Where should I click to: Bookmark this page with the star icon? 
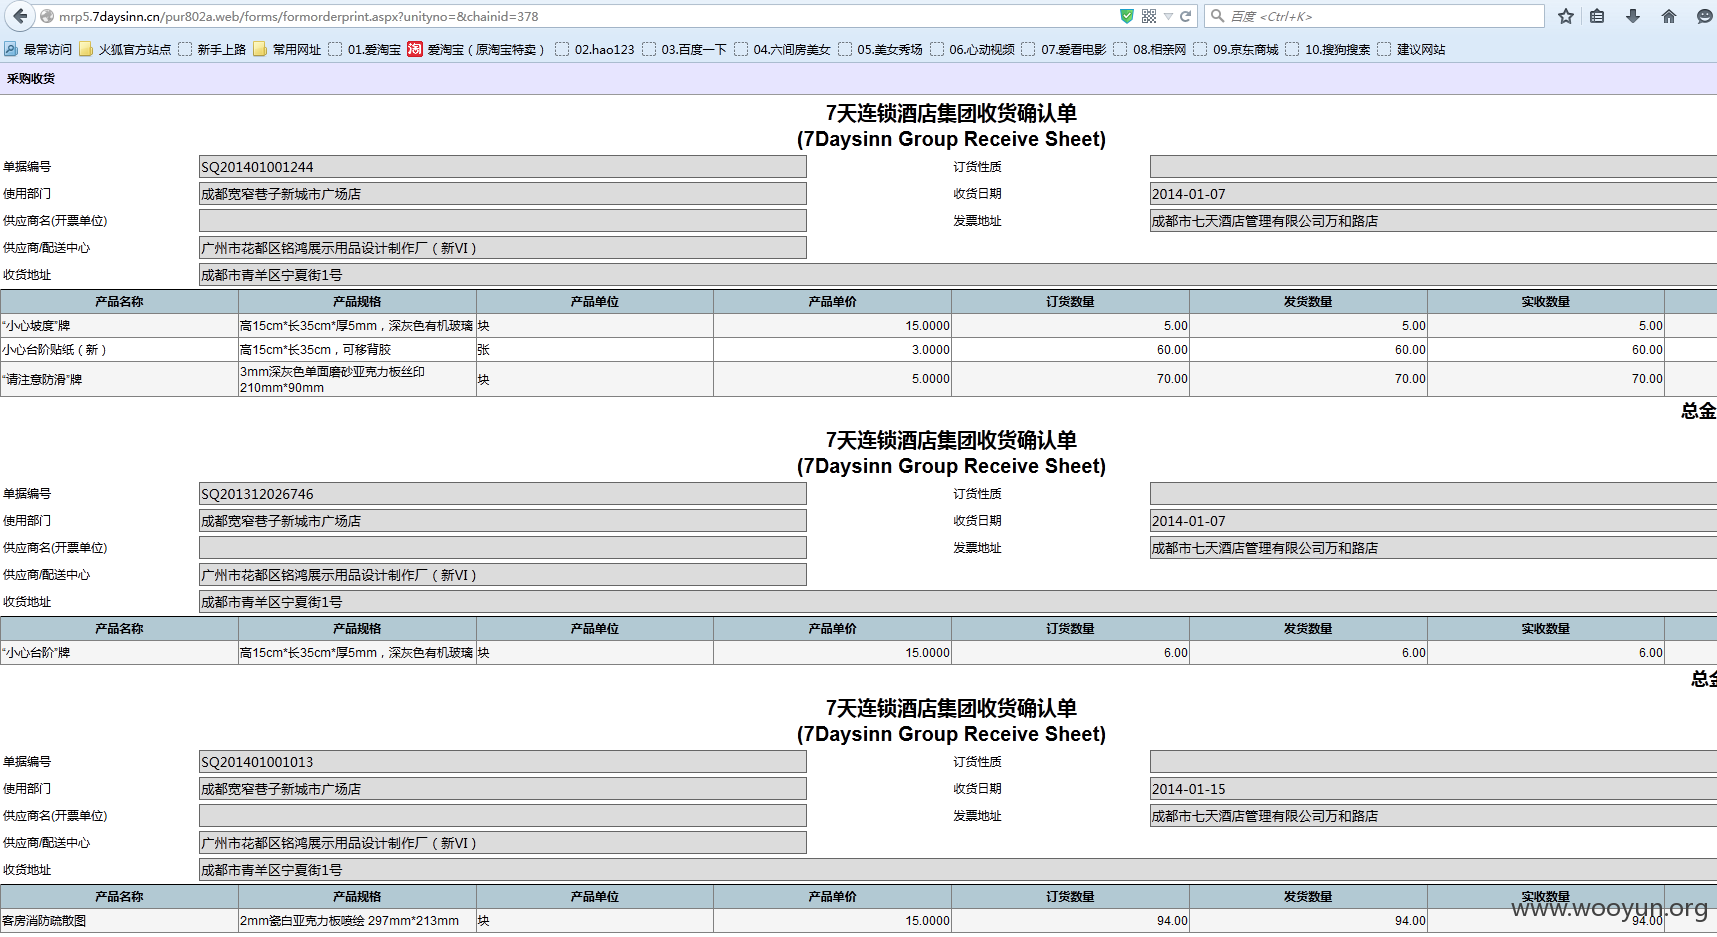tap(1565, 16)
